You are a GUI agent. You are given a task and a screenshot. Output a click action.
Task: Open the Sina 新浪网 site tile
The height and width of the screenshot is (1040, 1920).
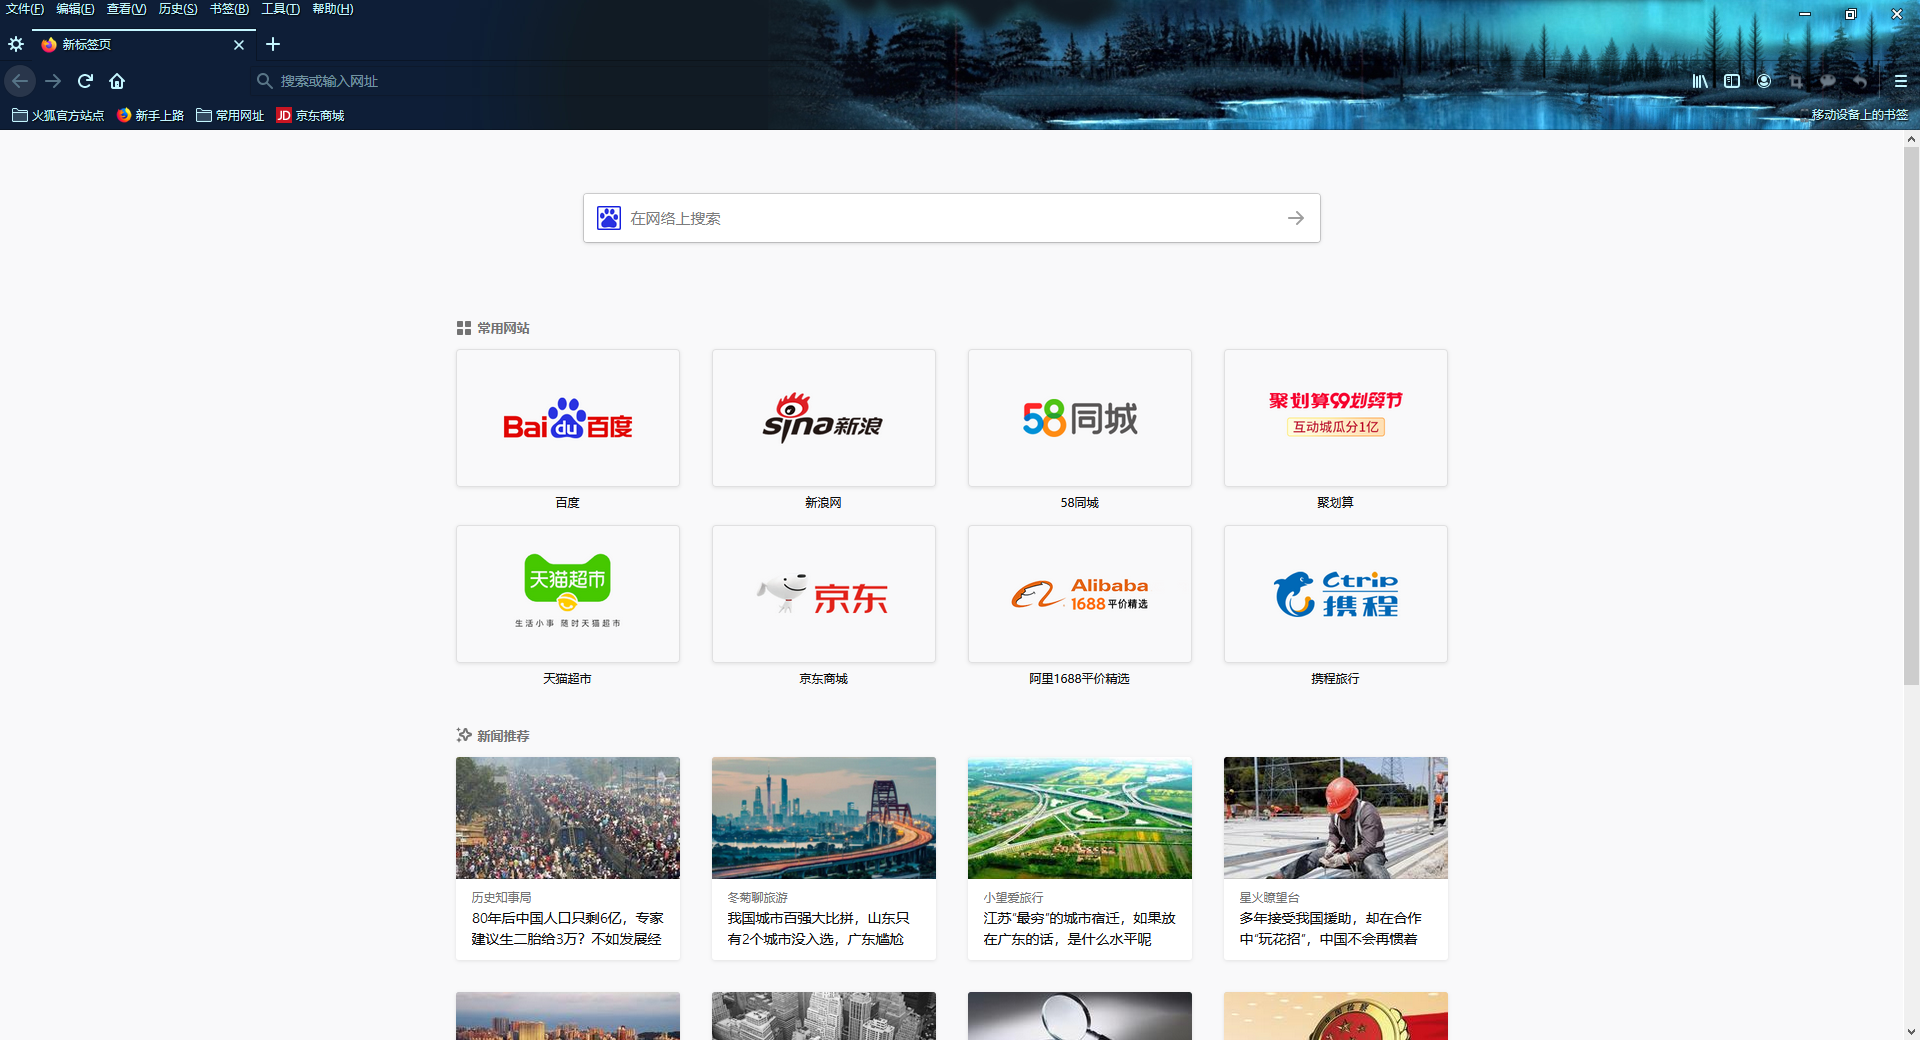pyautogui.click(x=824, y=418)
